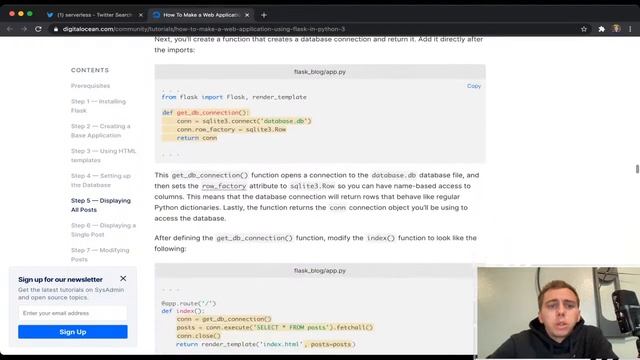This screenshot has width=640, height=360.
Task: Click the 'return render_template' code line
Action: (266, 344)
